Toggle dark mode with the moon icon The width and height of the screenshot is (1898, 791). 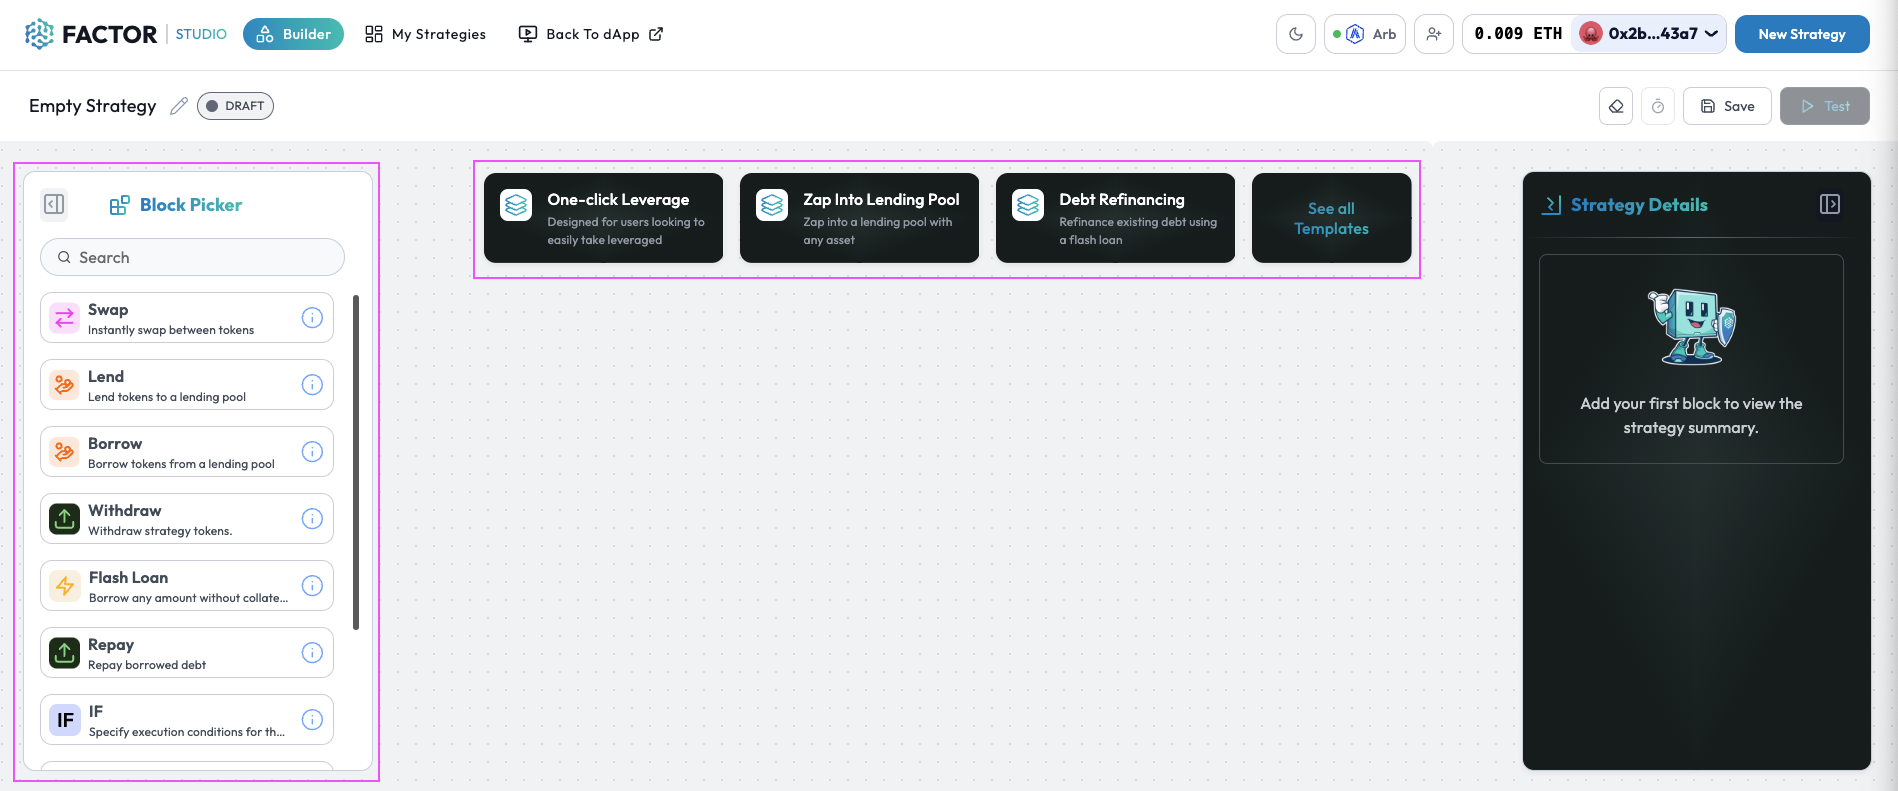coord(1295,34)
